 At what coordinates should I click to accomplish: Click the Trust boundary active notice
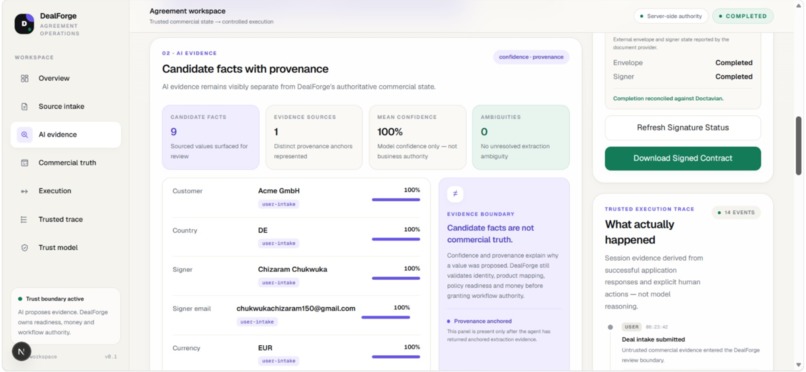[x=65, y=316]
